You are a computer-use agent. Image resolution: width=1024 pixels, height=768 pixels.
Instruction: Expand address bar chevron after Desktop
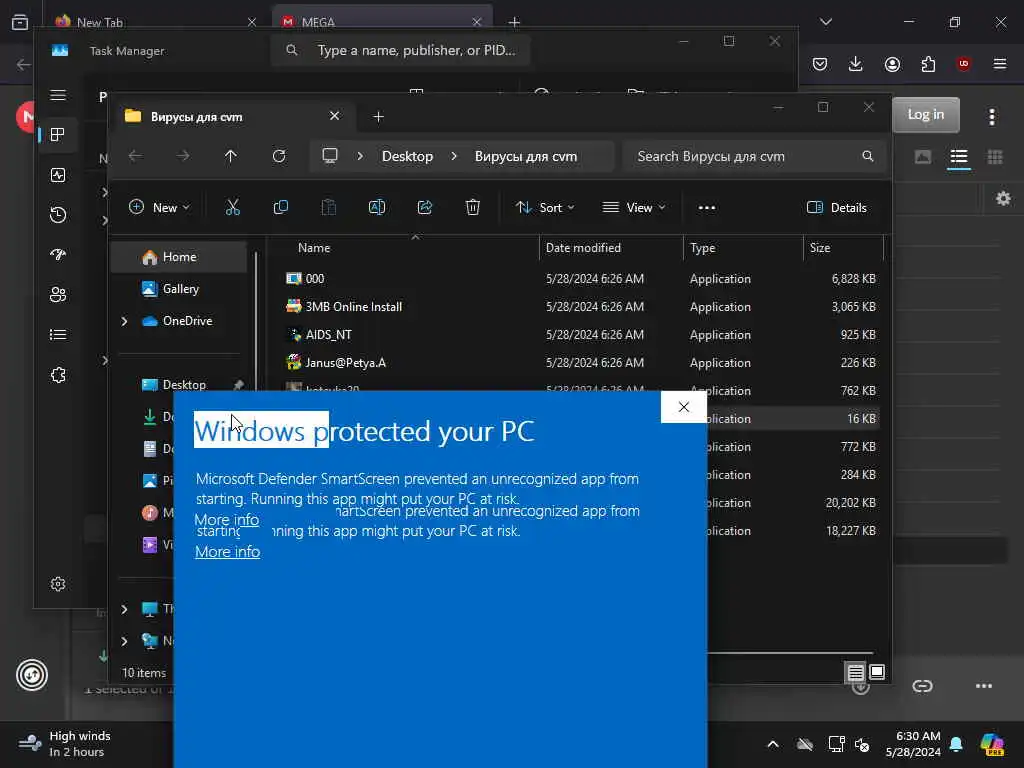454,157
